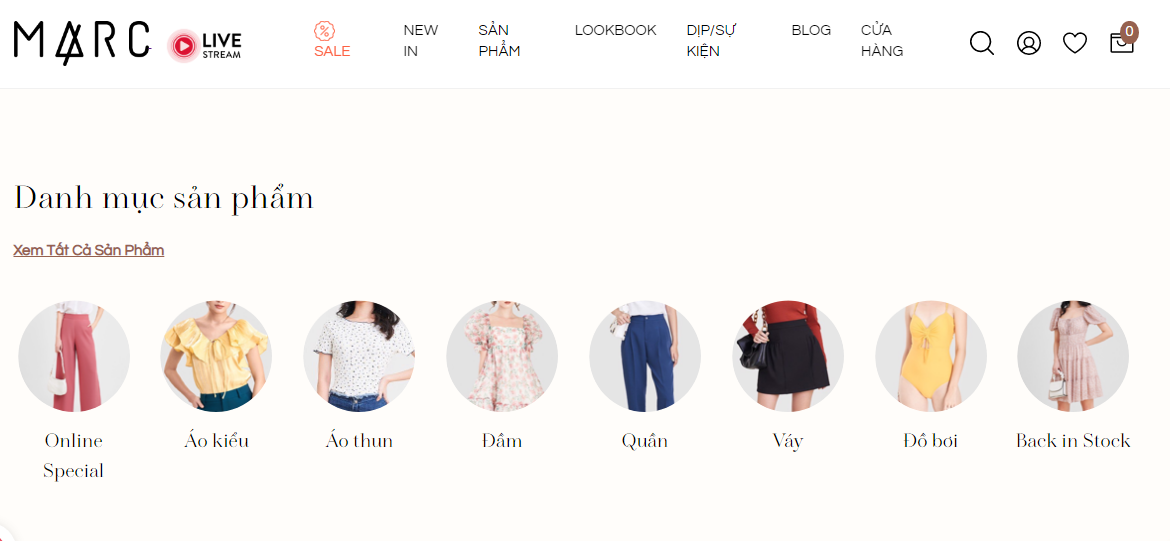Open the user account icon
Image resolution: width=1170 pixels, height=541 pixels.
pyautogui.click(x=1029, y=43)
